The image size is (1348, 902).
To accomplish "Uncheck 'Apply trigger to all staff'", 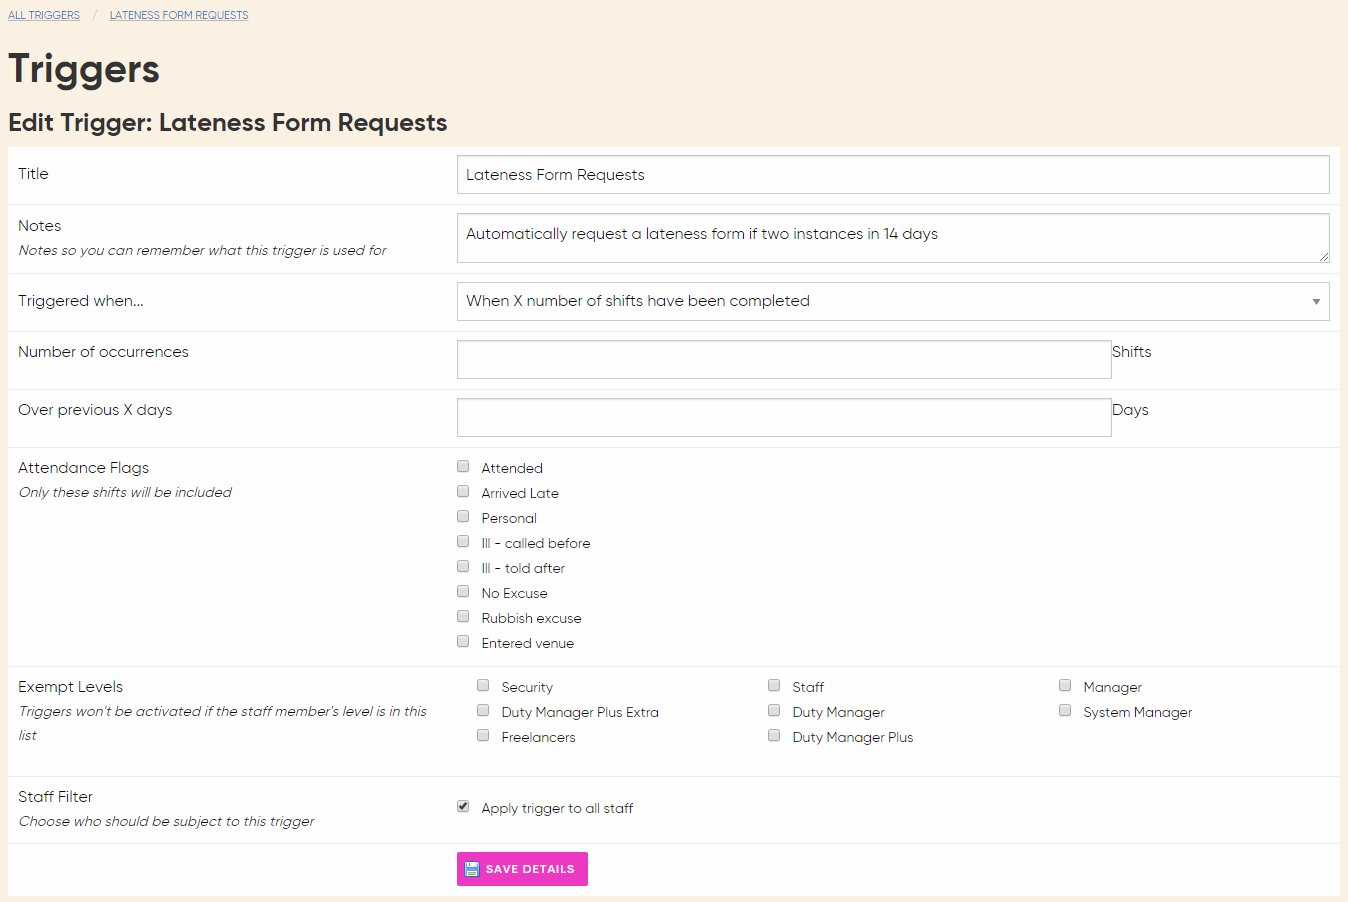I will pos(463,807).
